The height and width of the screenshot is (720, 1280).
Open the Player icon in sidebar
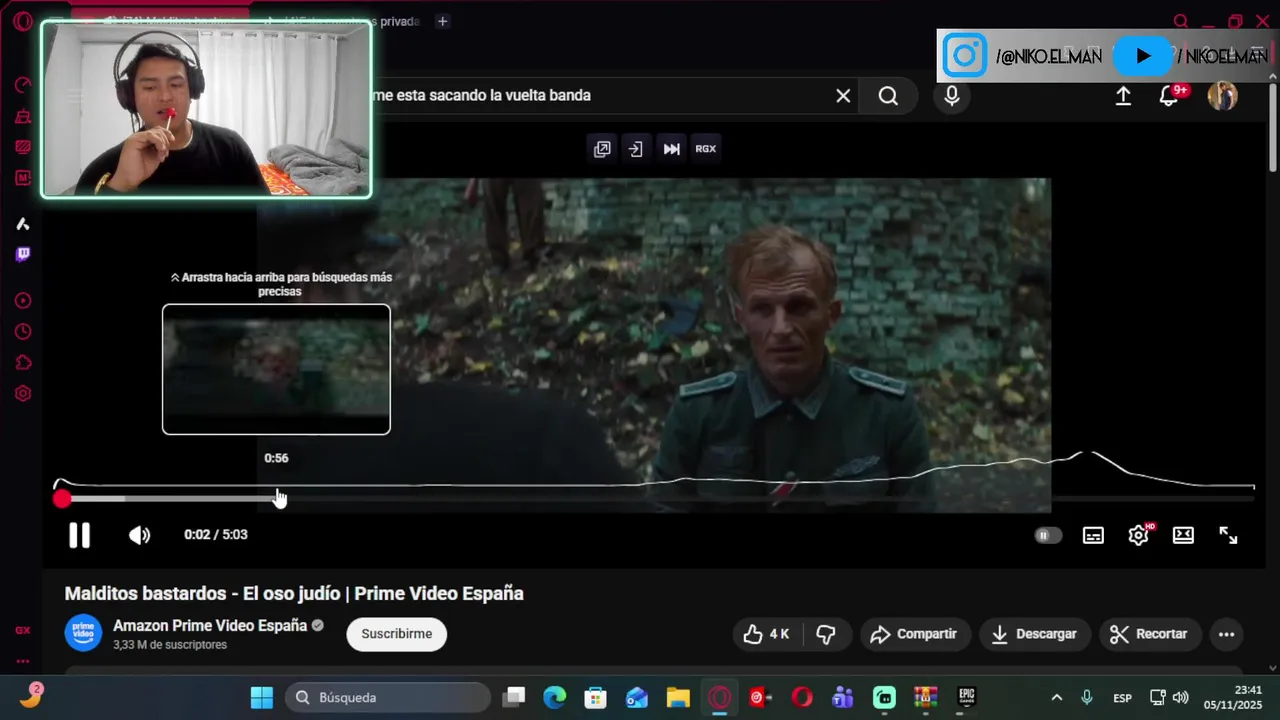(22, 301)
